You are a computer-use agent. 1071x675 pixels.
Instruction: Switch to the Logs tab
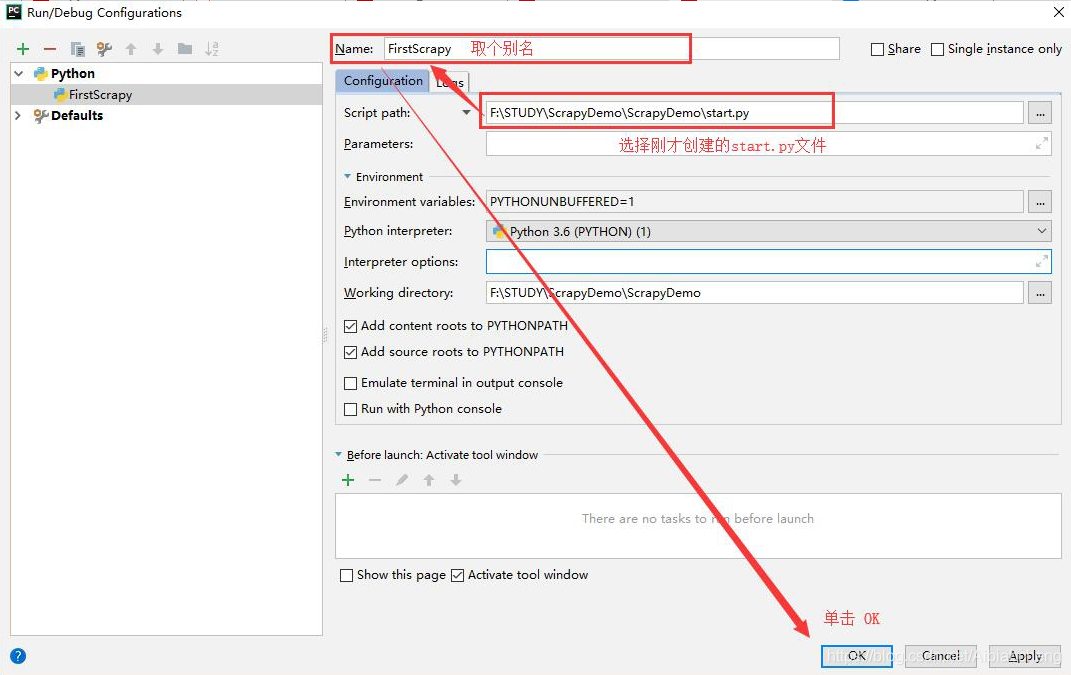tap(449, 81)
